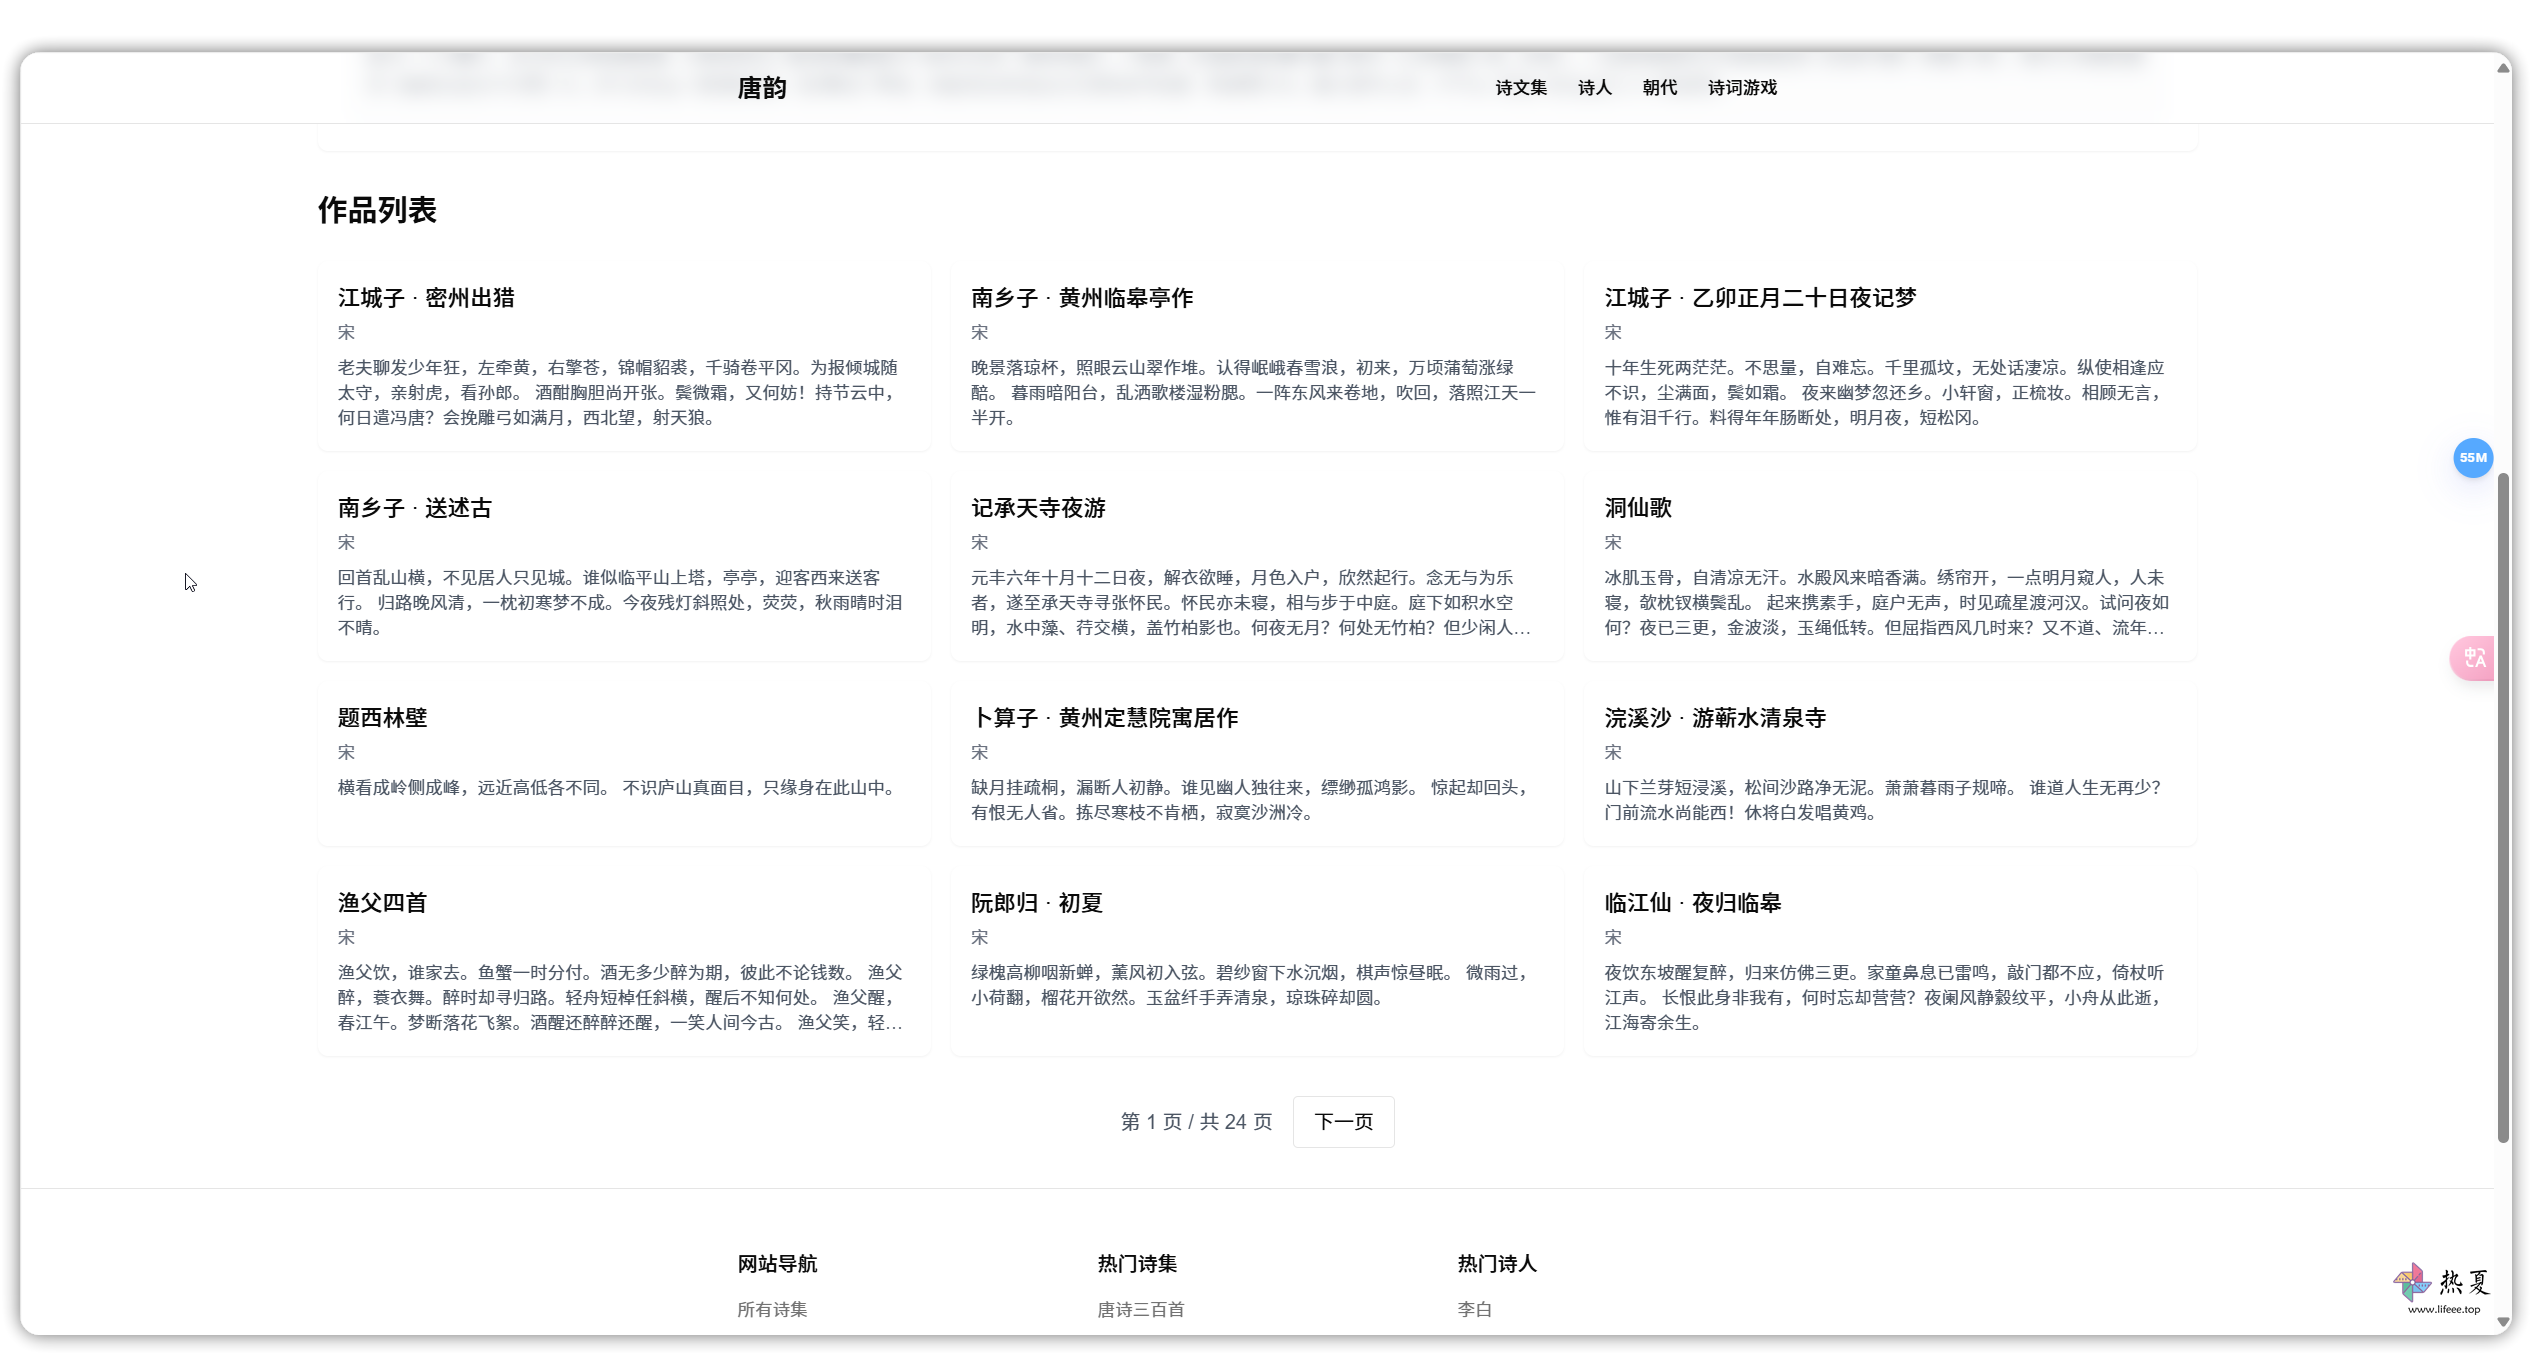This screenshot has width=2532, height=1355.
Task: Click the scrollbar up arrow
Action: click(2503, 68)
